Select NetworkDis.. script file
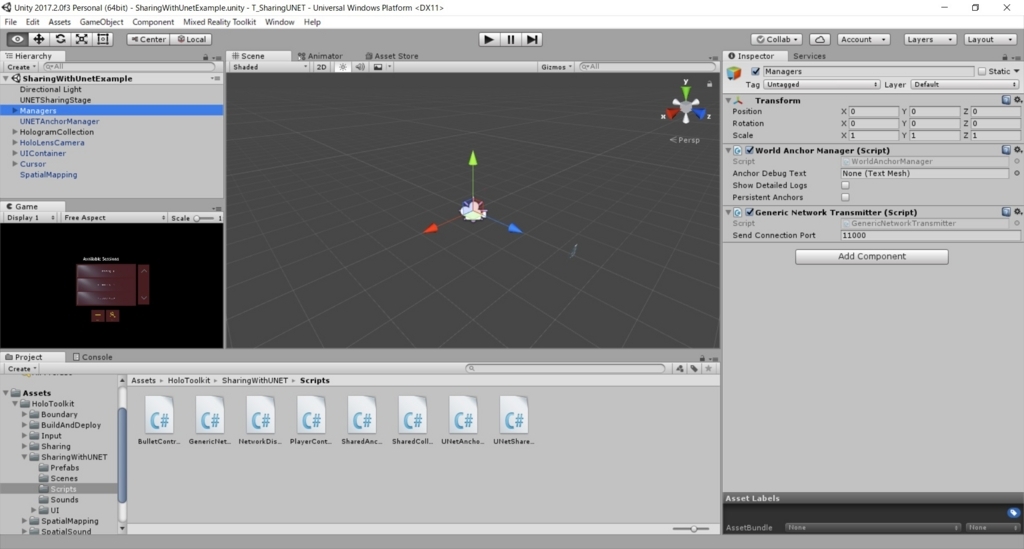1024x549 pixels. [x=260, y=420]
